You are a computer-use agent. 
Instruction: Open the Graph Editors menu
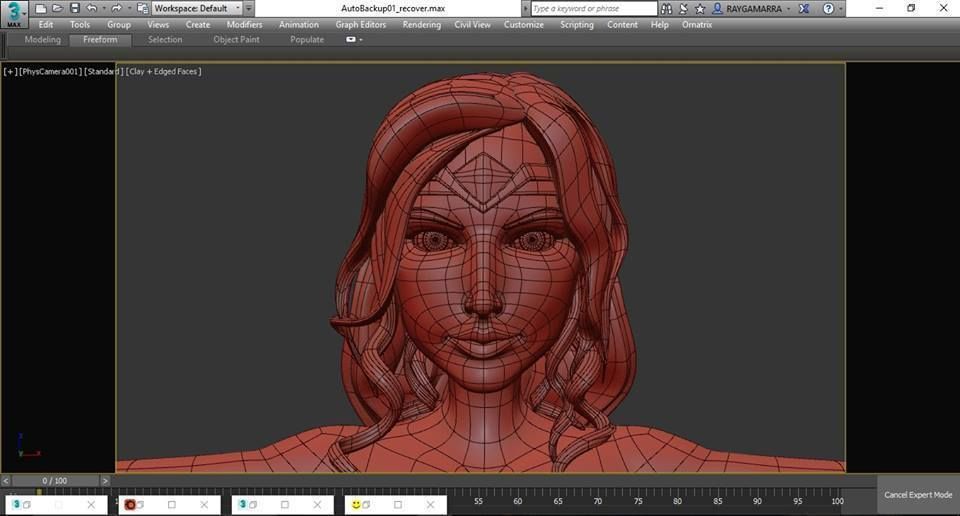pyautogui.click(x=361, y=24)
